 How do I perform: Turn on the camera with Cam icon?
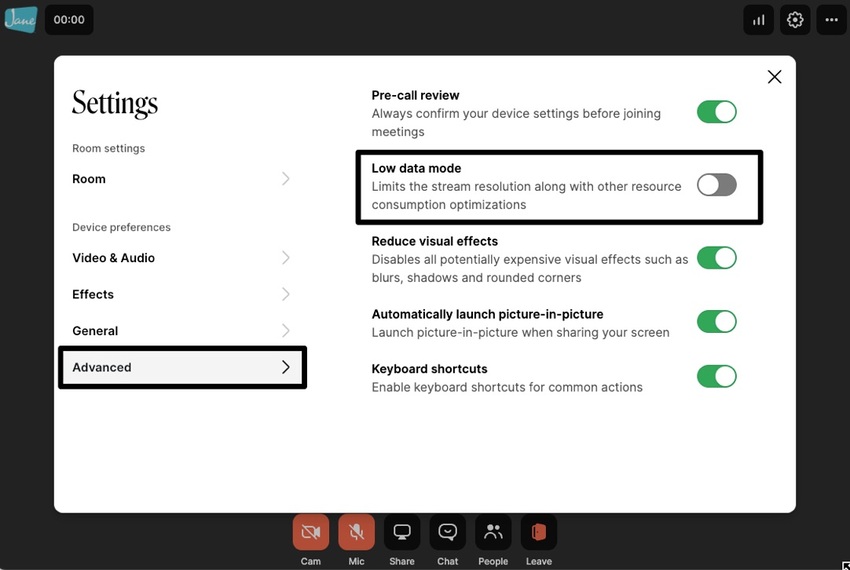pyautogui.click(x=310, y=532)
